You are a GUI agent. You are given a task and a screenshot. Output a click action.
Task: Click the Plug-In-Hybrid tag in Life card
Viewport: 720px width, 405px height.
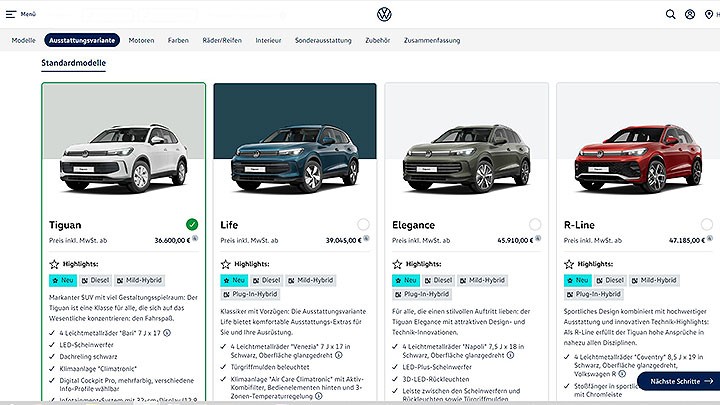tap(250, 294)
